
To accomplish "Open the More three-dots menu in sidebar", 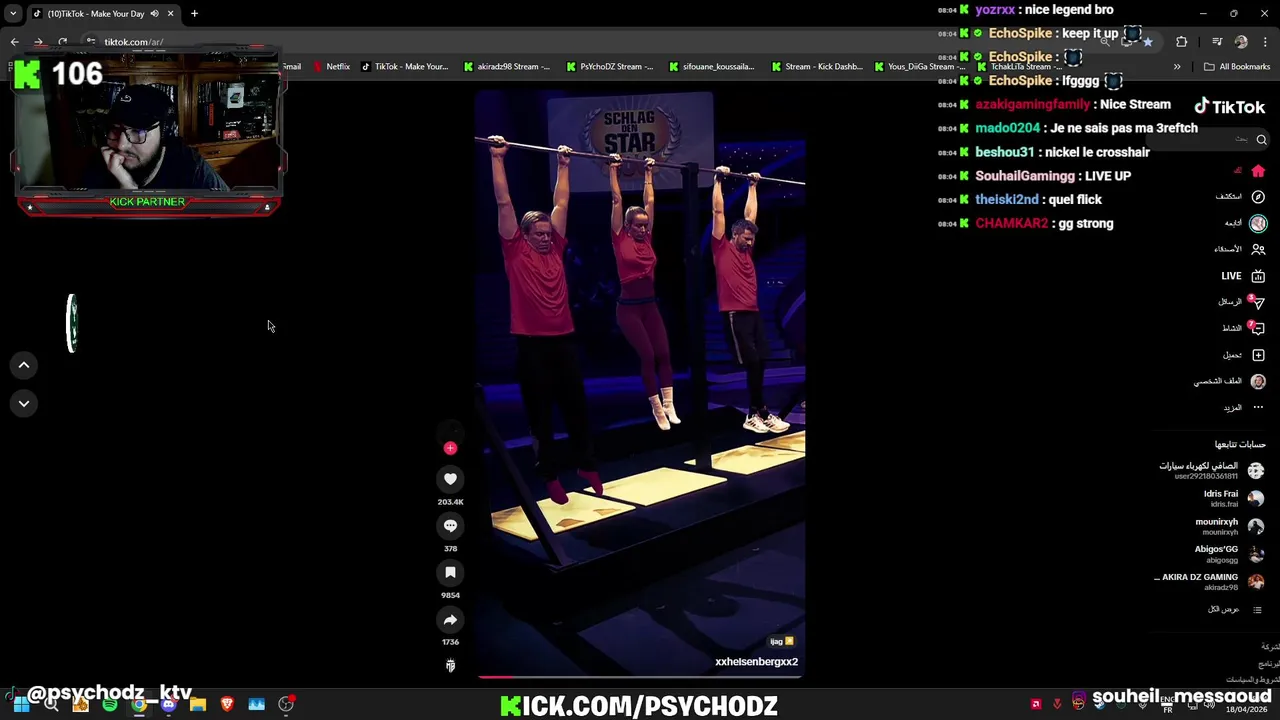I will [x=1258, y=407].
